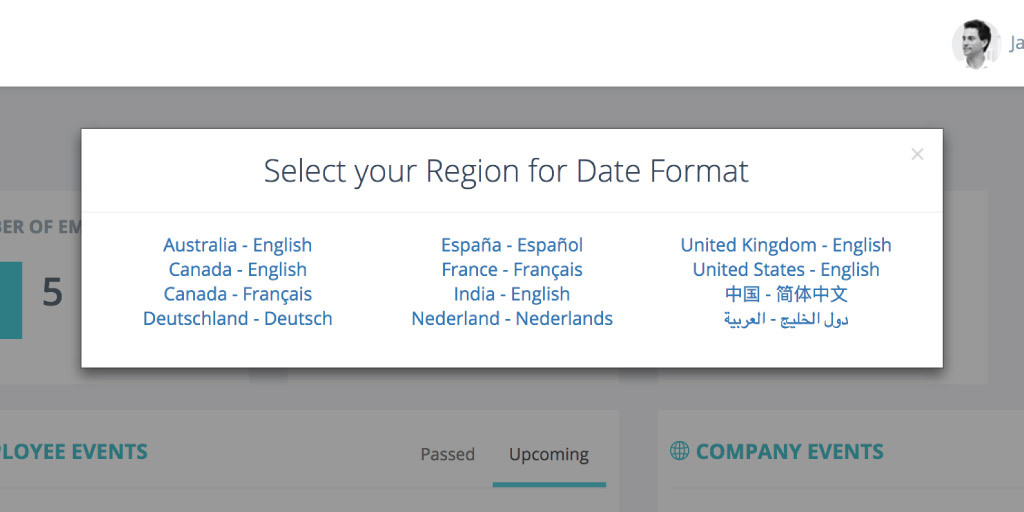
Task: Click the globe icon beside Company Events
Action: tap(680, 451)
